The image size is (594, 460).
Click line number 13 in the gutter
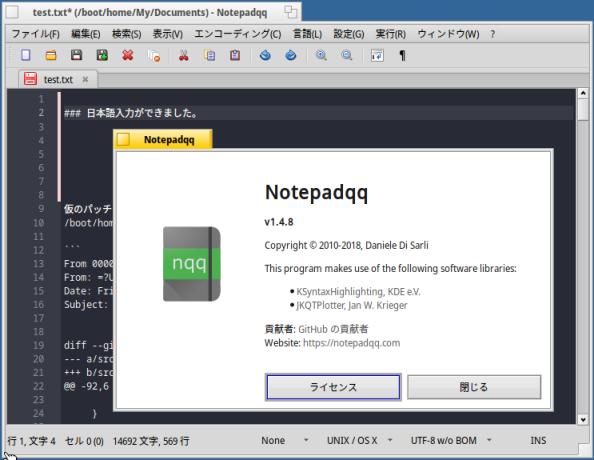click(39, 264)
